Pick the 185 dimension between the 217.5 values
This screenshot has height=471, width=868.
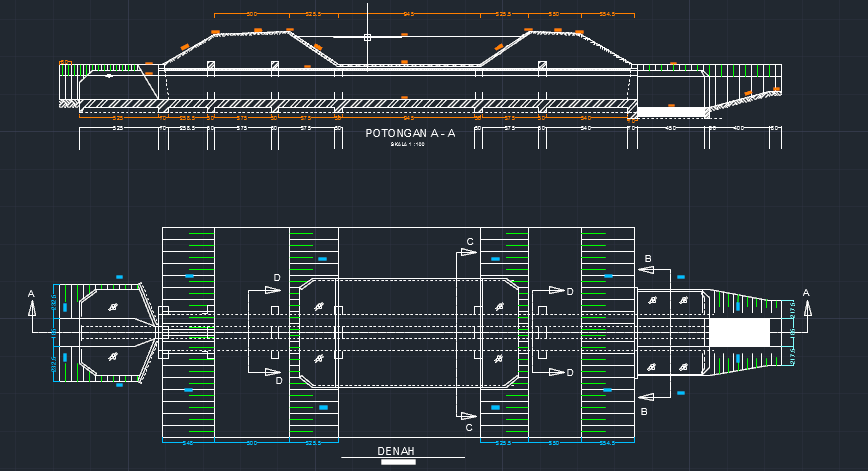(793, 333)
